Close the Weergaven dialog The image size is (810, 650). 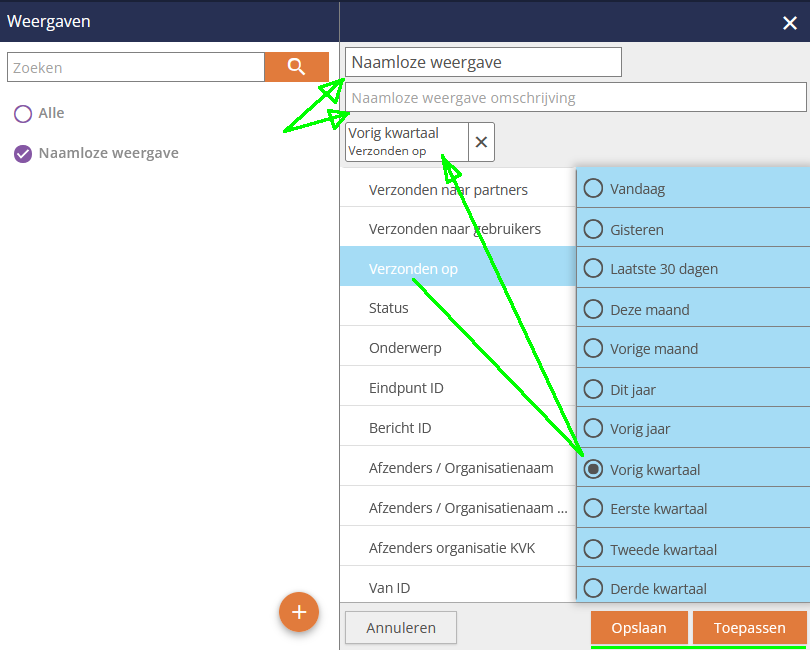tap(789, 23)
